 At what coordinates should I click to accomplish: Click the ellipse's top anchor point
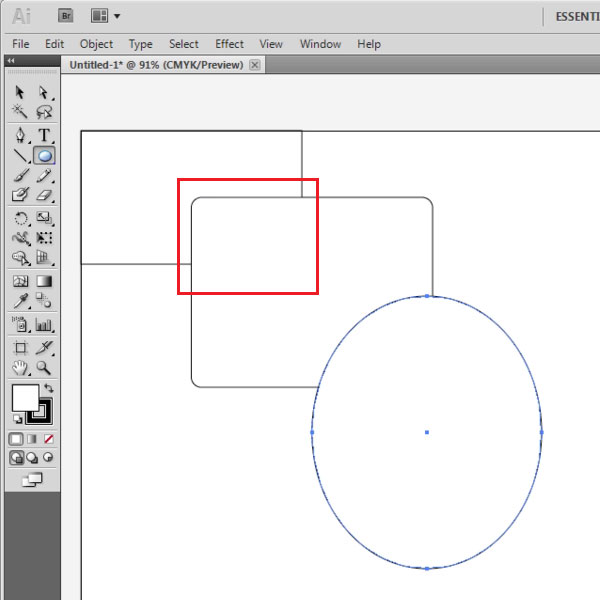point(427,296)
